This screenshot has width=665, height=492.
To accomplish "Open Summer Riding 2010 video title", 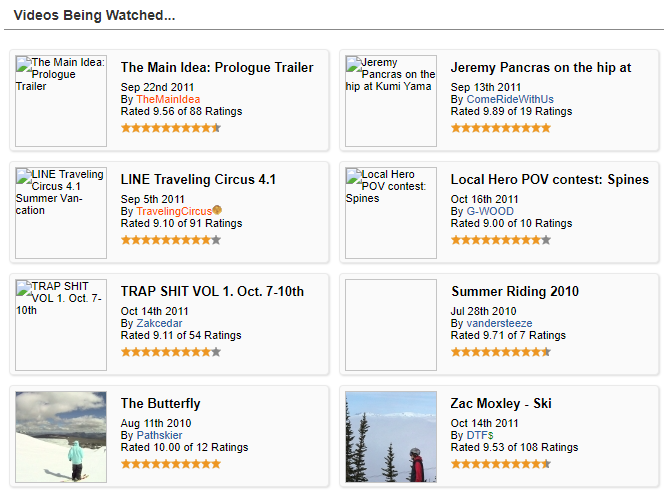I will (x=514, y=292).
